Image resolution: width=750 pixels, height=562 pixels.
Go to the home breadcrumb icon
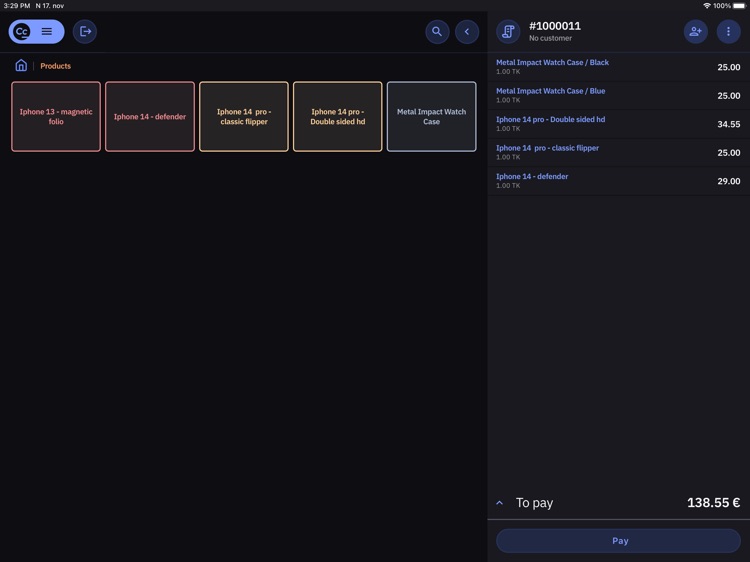(21, 66)
